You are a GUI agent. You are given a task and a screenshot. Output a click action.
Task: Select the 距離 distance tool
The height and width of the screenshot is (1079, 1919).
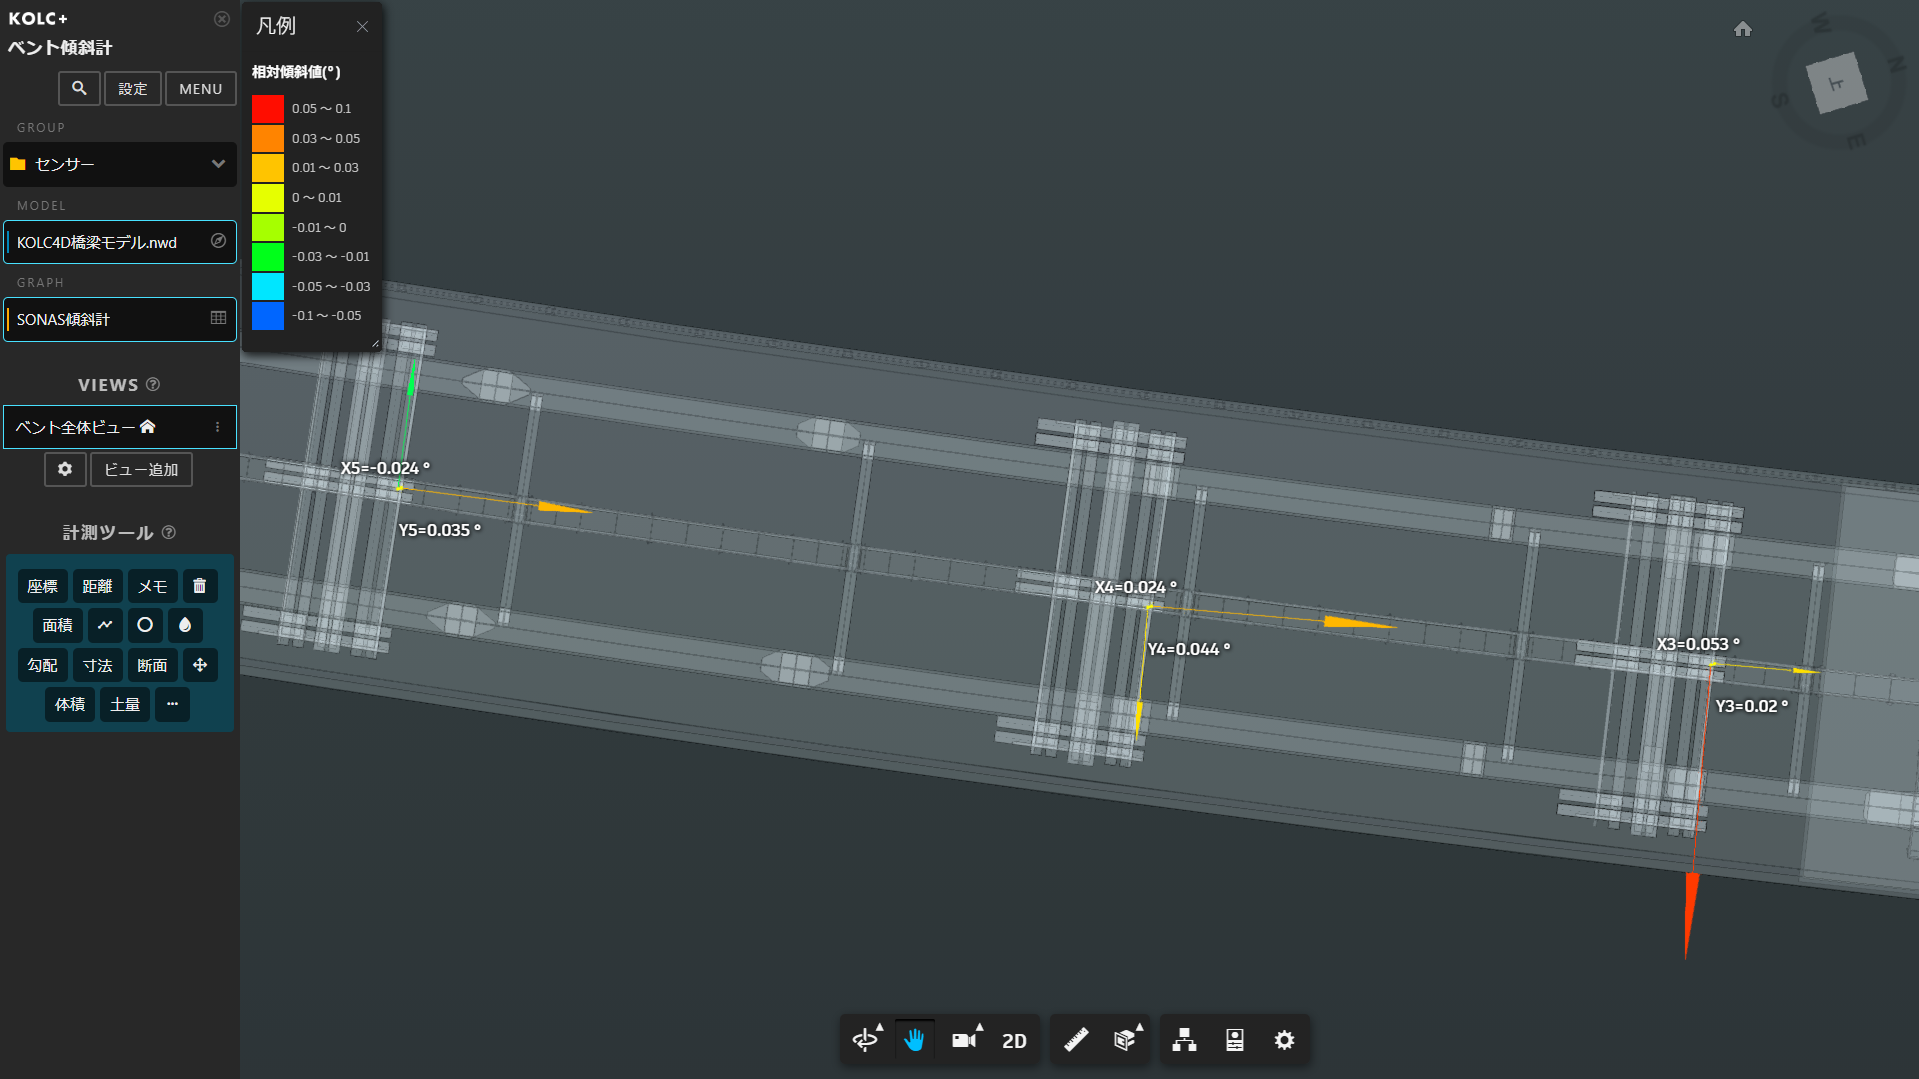click(97, 586)
